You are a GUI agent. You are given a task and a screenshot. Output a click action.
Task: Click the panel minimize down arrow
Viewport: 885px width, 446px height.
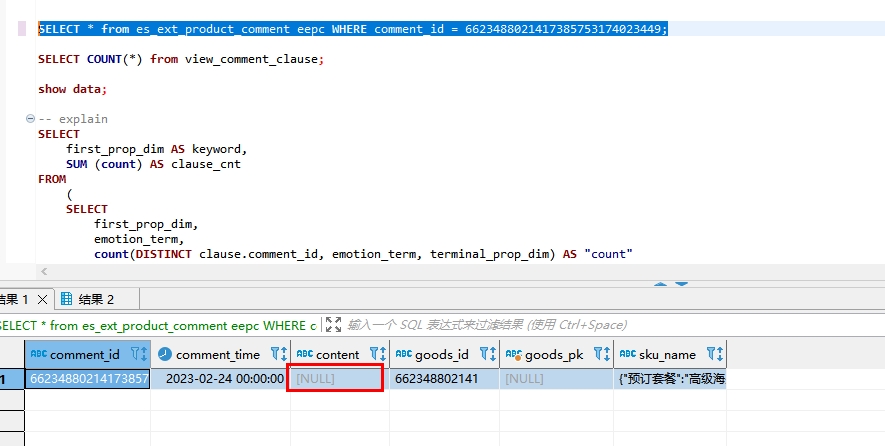(681, 284)
